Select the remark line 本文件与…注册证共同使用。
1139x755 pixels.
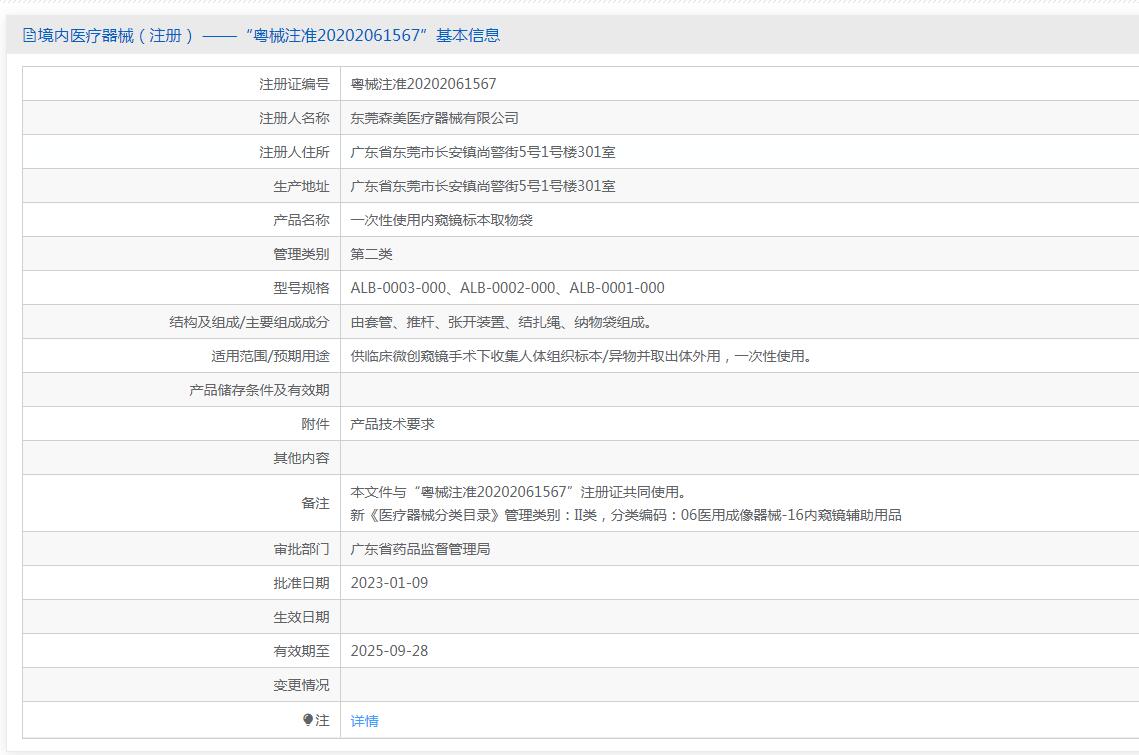pos(520,492)
